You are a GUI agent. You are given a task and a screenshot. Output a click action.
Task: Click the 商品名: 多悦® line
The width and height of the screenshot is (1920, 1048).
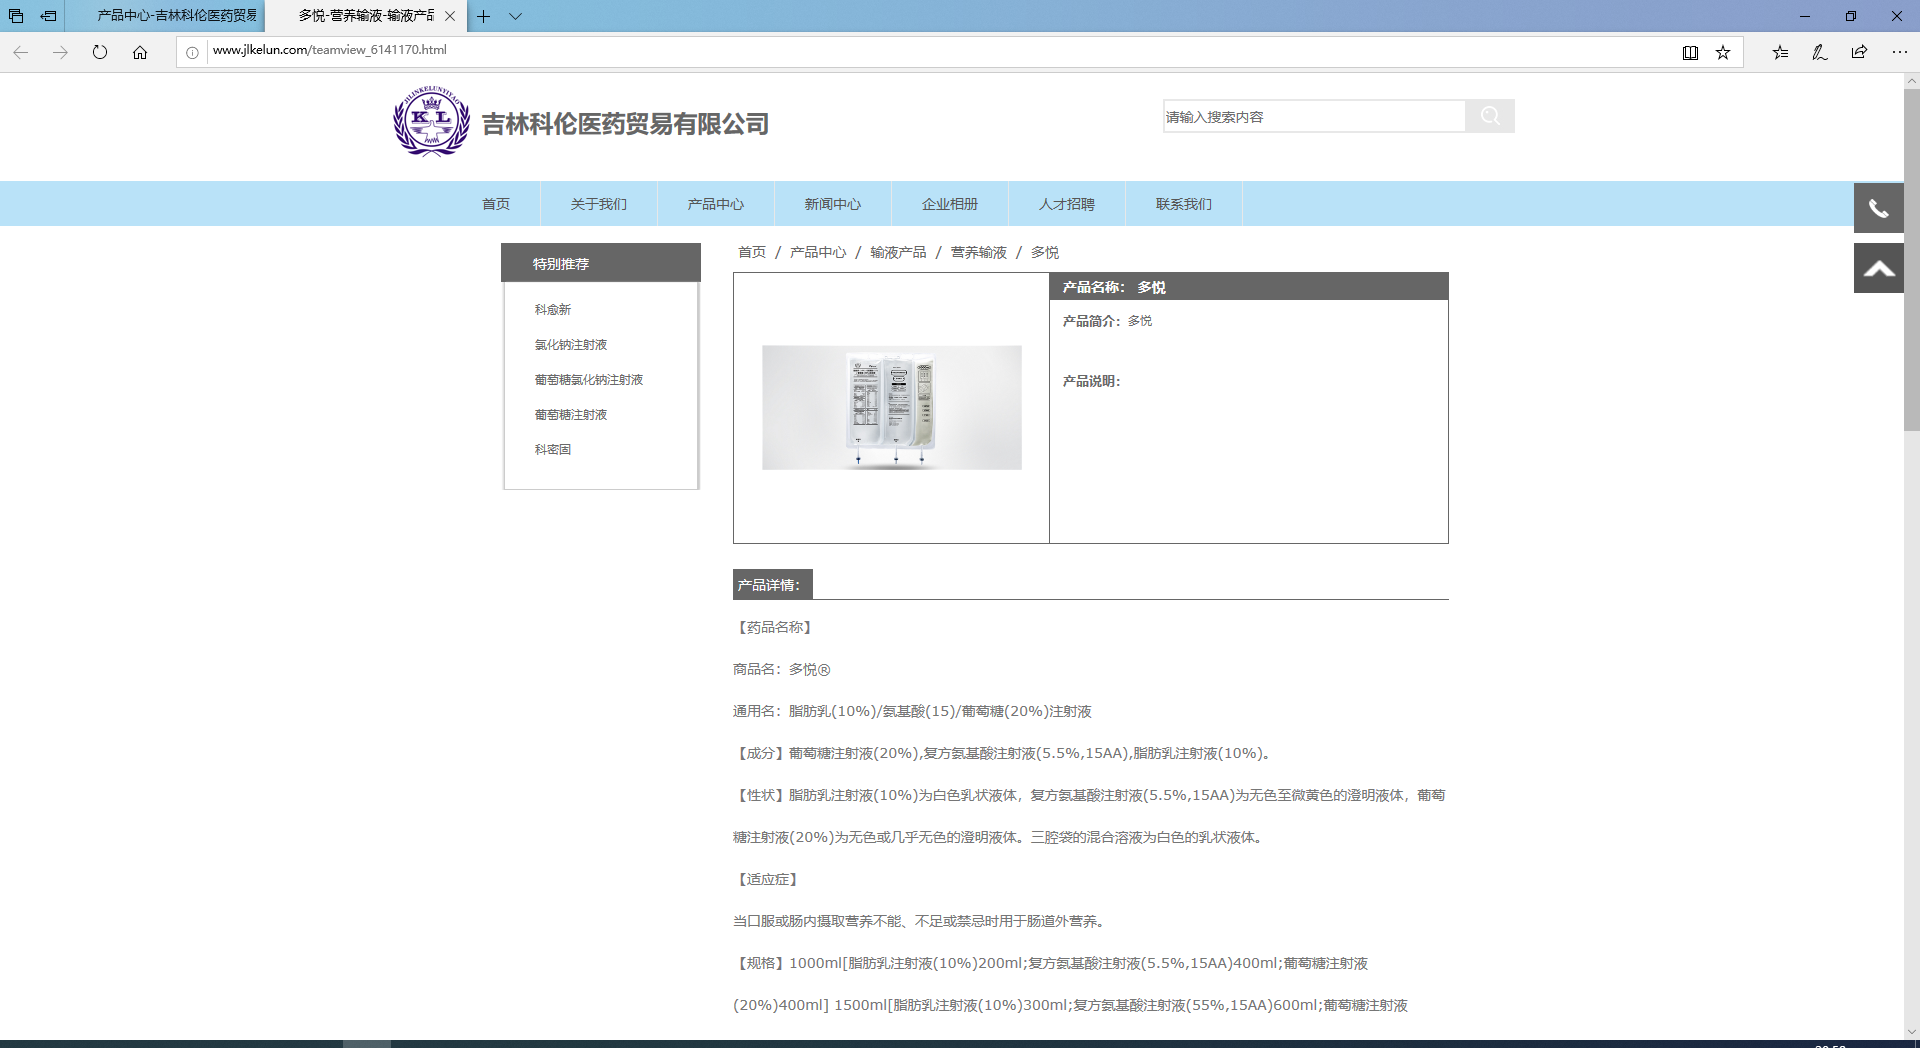(782, 669)
